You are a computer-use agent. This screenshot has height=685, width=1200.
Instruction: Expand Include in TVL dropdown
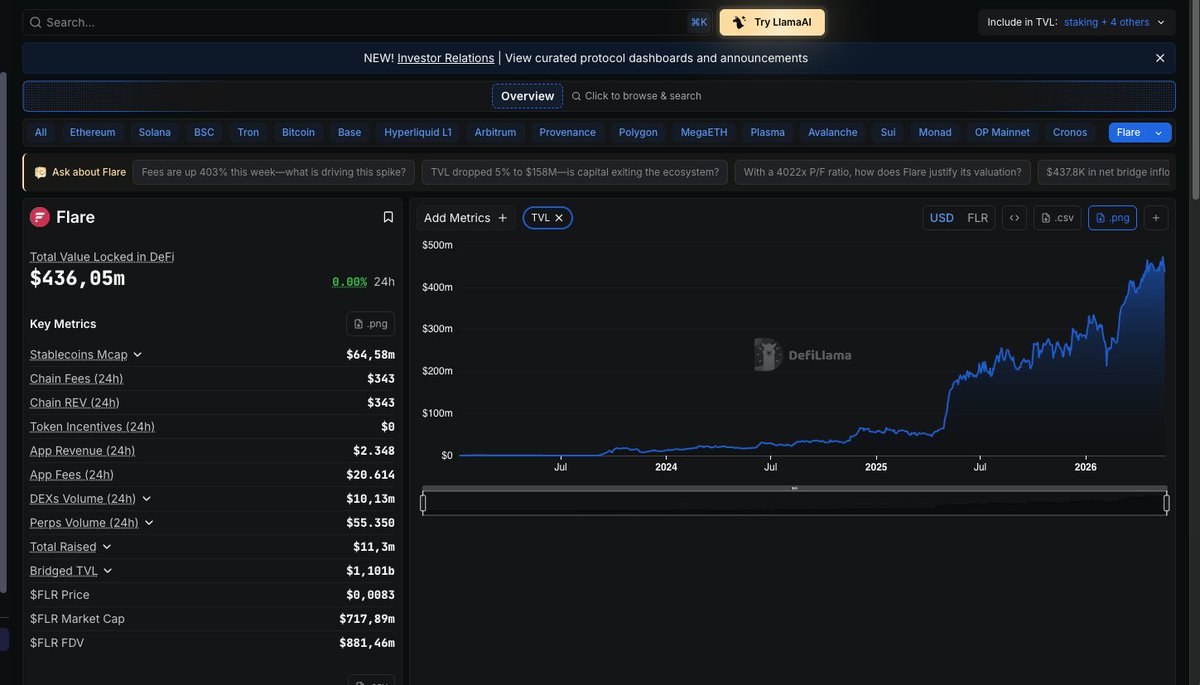tap(1076, 22)
